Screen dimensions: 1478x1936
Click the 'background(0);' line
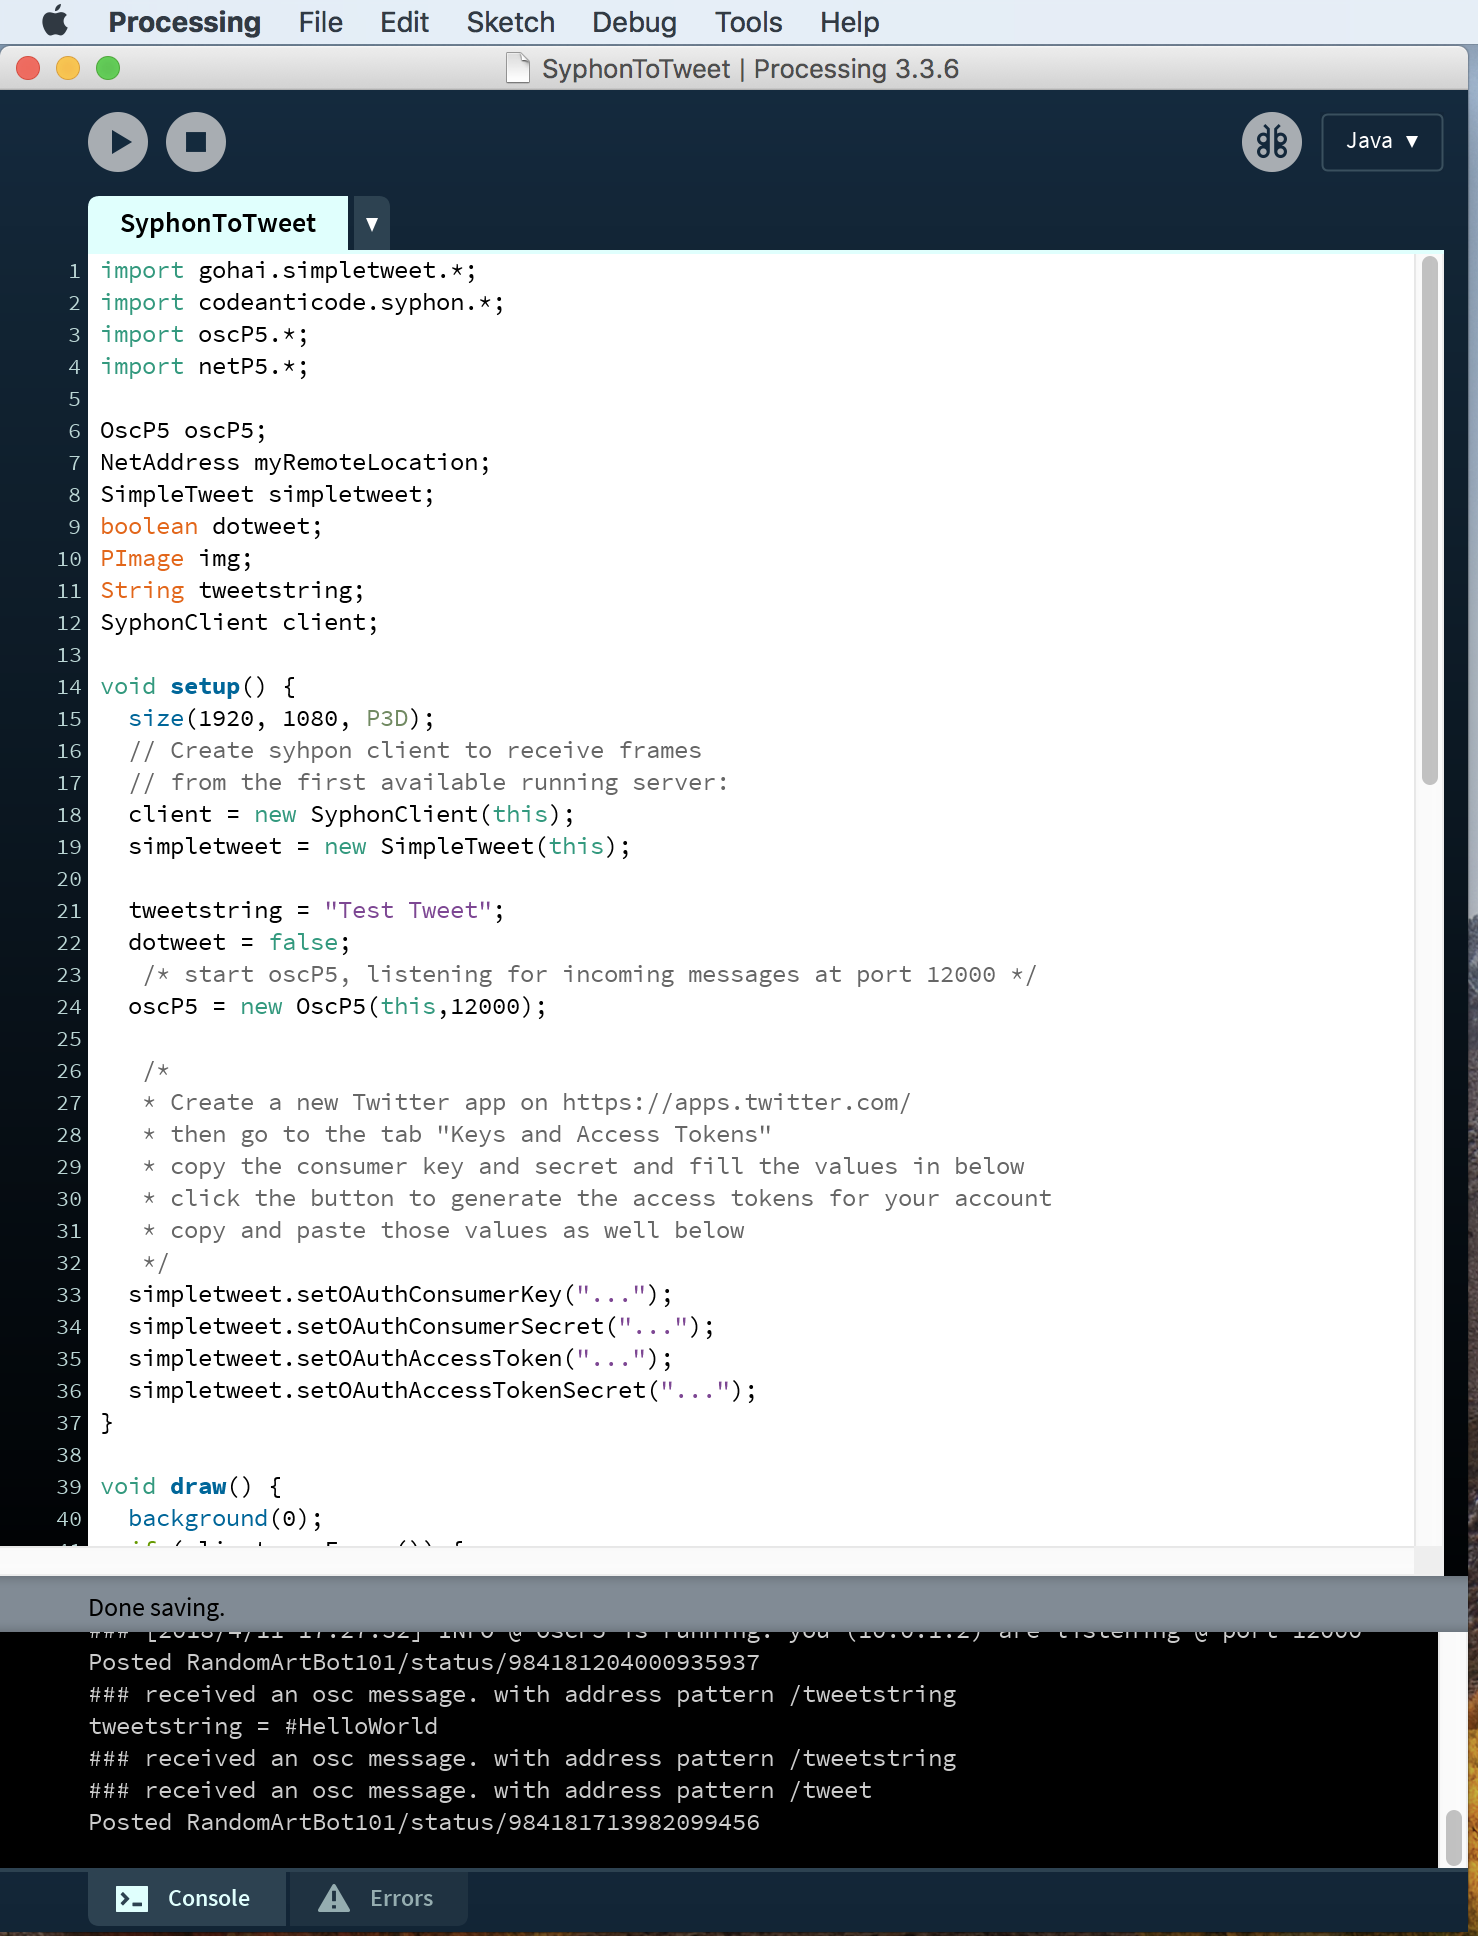(225, 1519)
